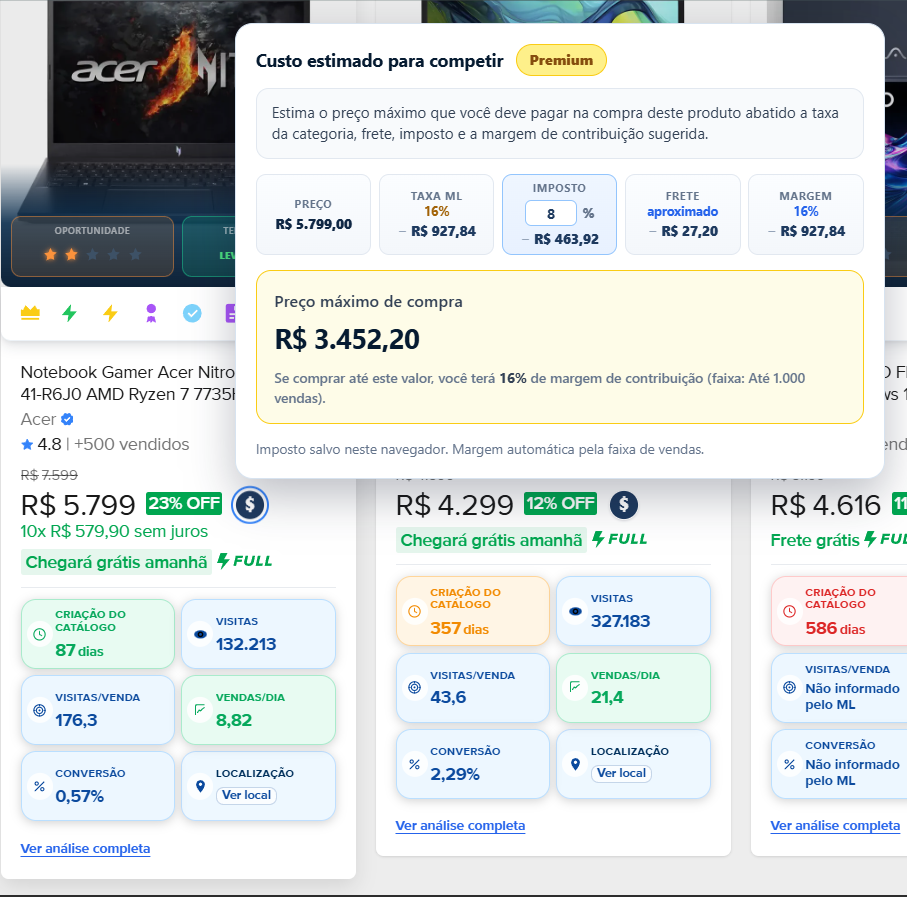Open Ver análise completa for Acer Nitro
The height and width of the screenshot is (897, 907).
[85, 848]
